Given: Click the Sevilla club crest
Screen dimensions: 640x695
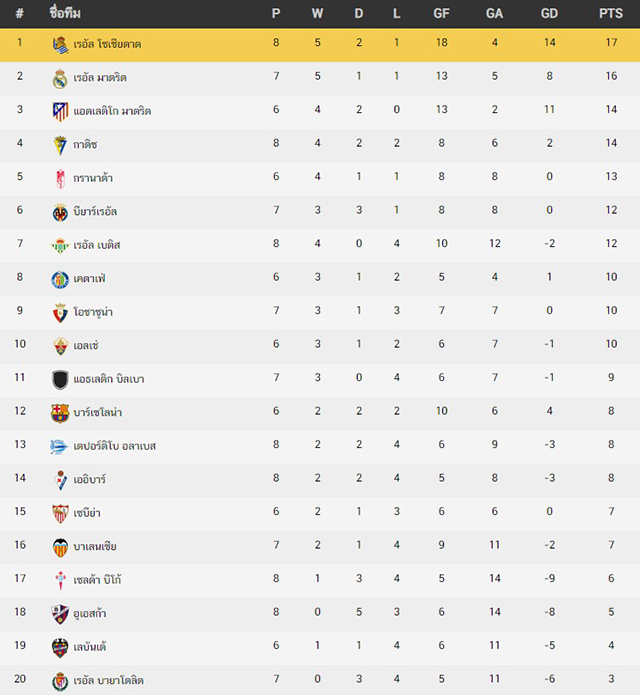Looking at the screenshot, I should coord(60,513).
